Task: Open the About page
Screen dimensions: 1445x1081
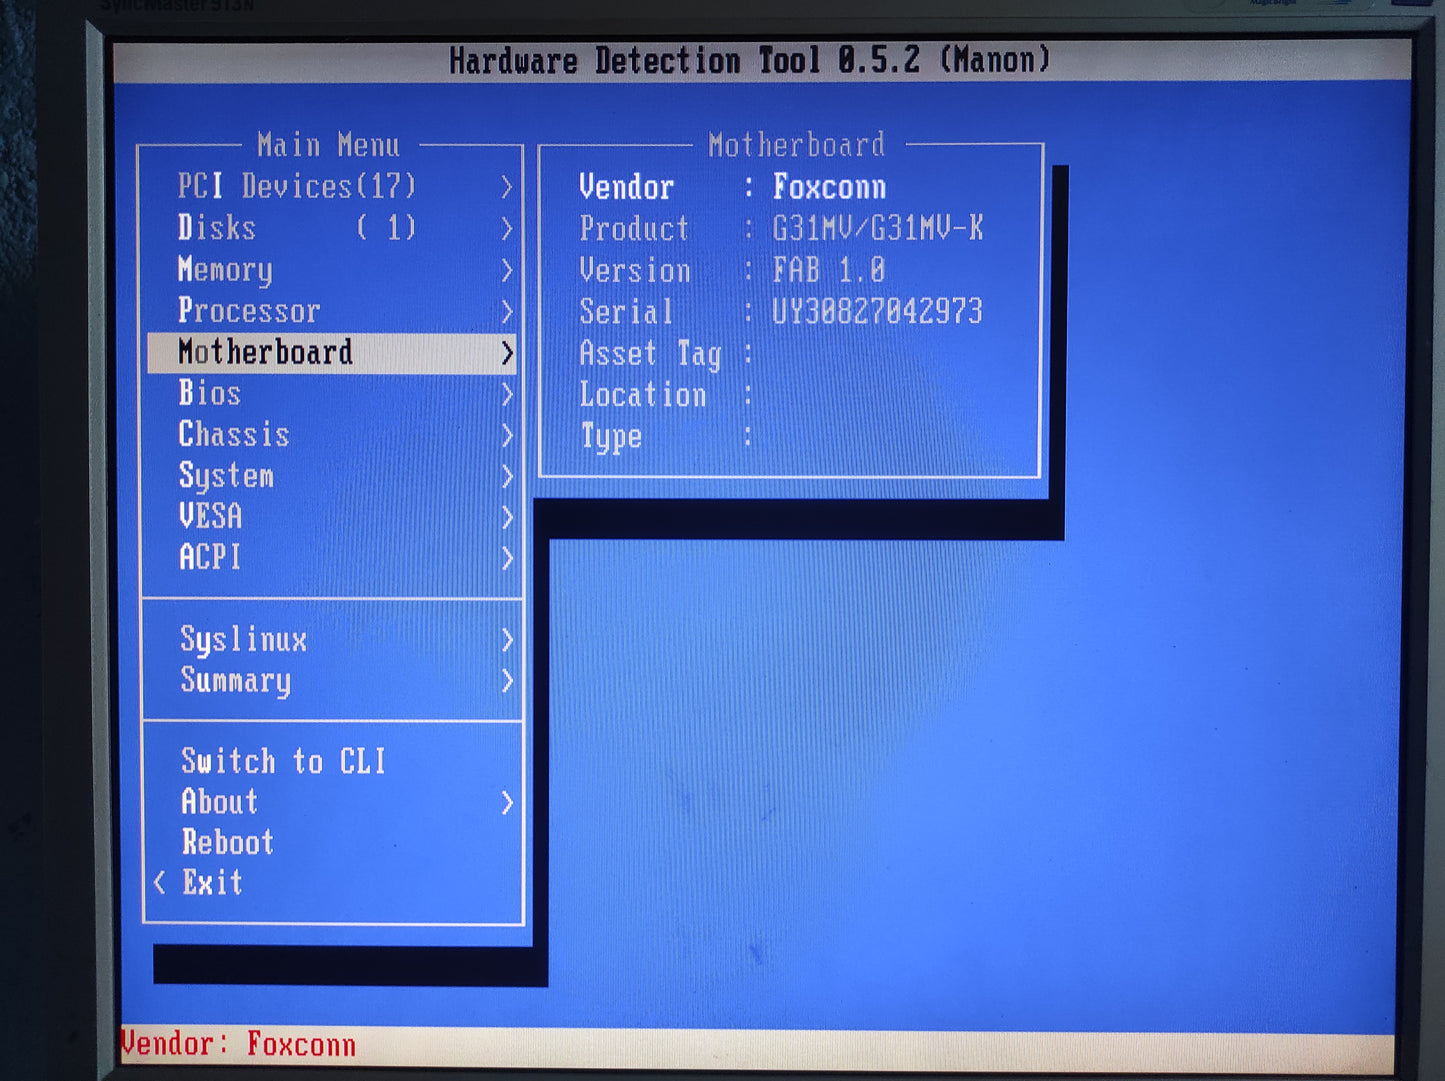Action: click(219, 802)
